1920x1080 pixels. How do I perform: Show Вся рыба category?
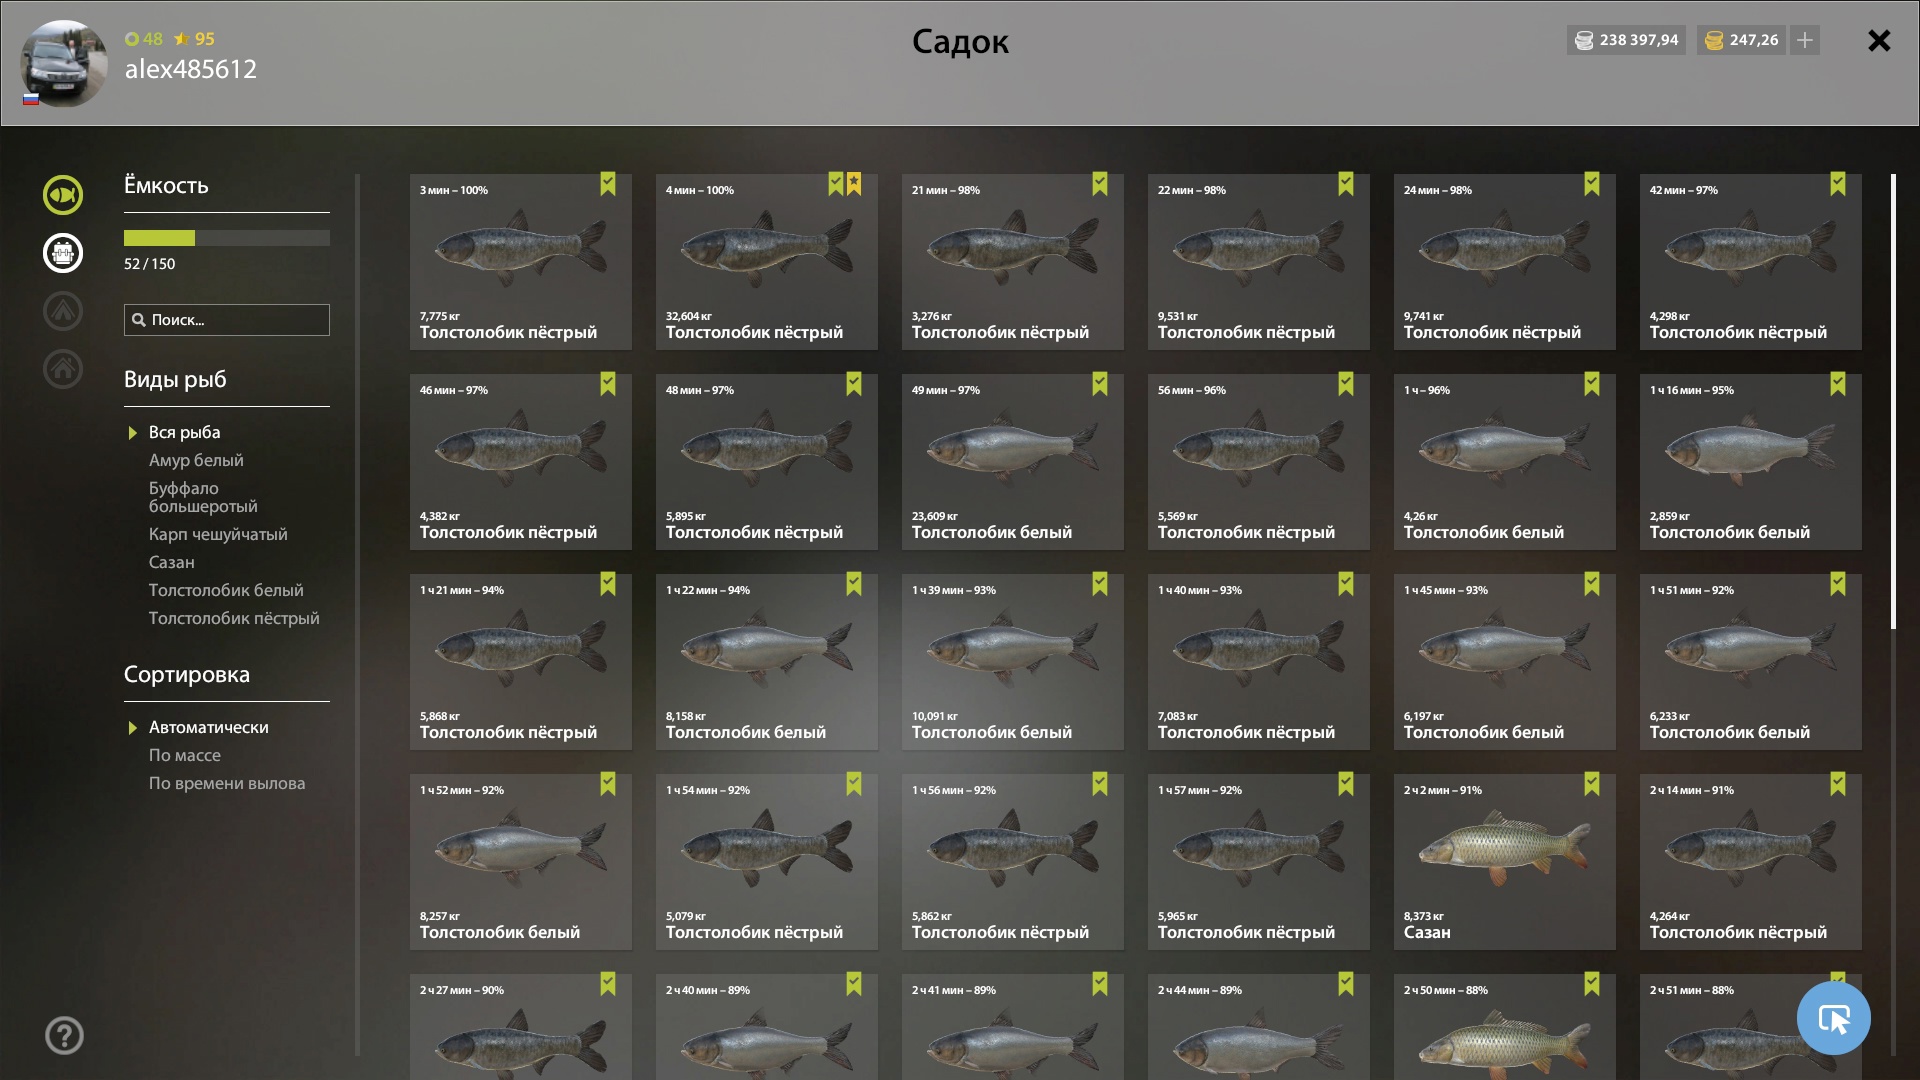[184, 433]
